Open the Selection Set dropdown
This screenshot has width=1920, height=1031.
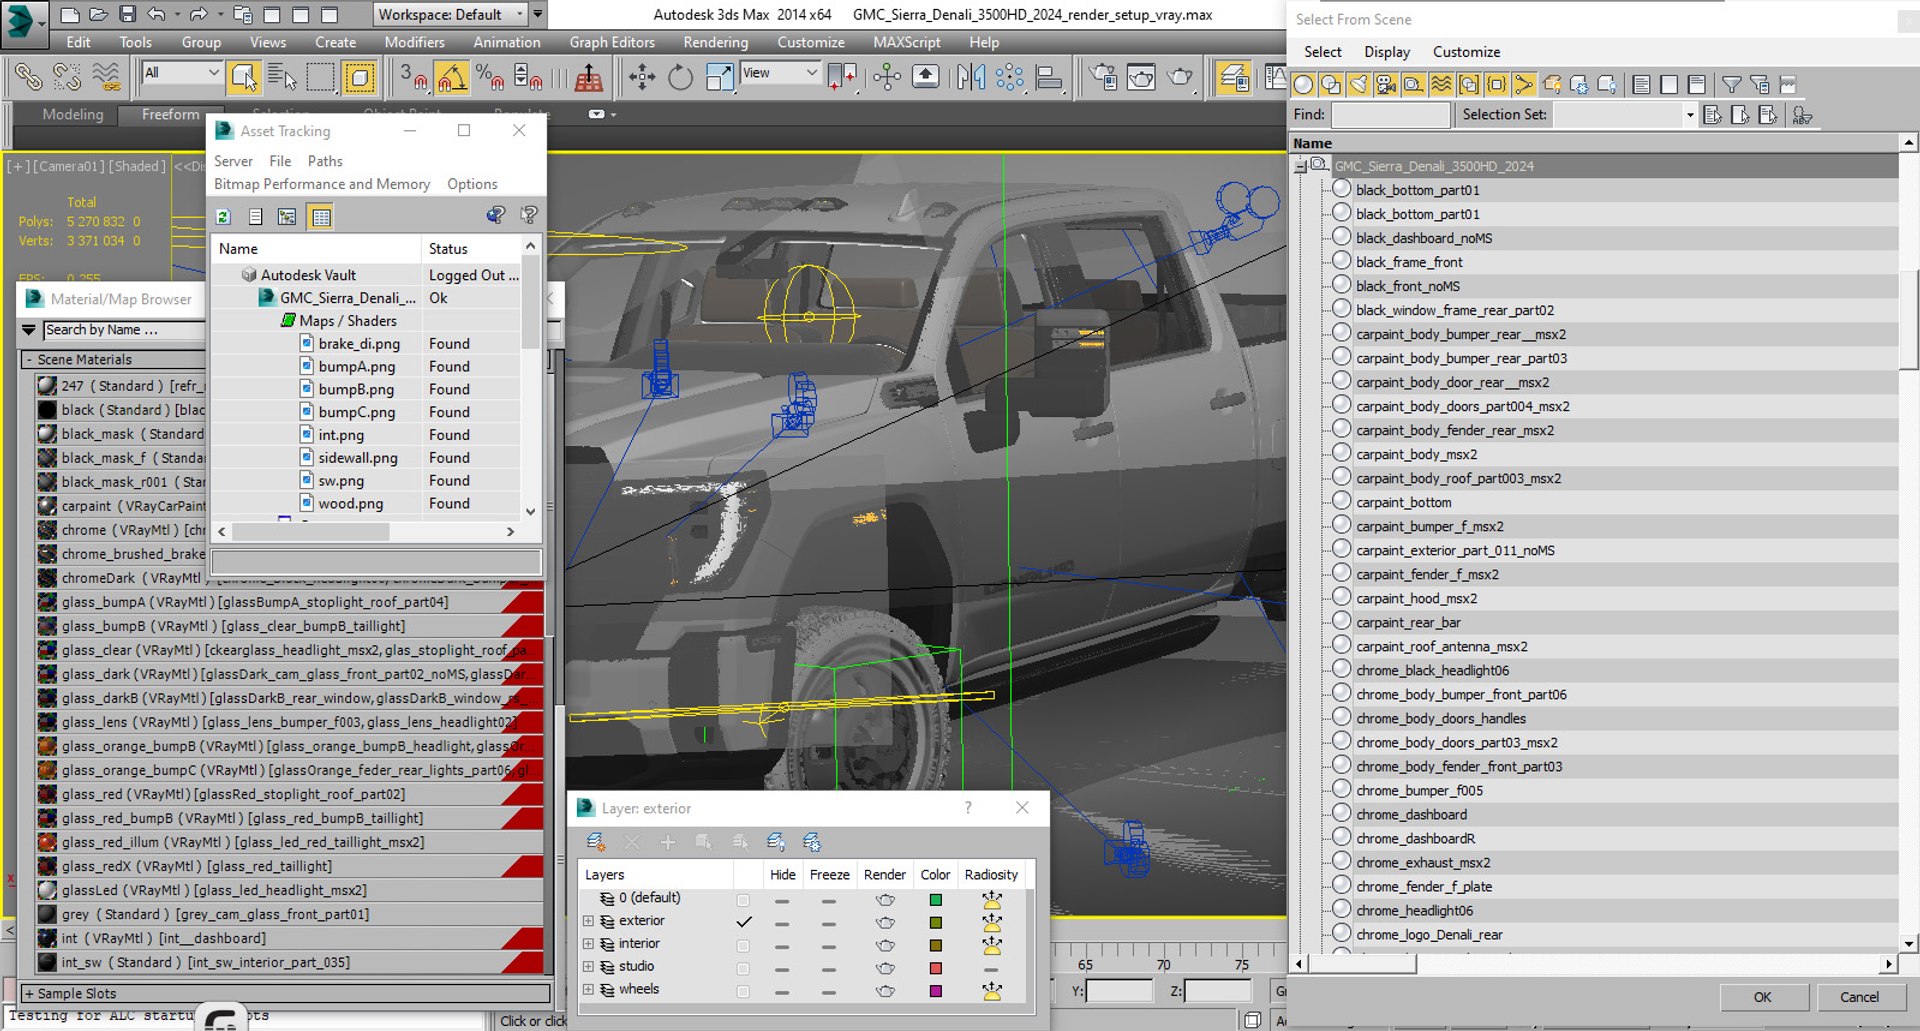pyautogui.click(x=1626, y=115)
